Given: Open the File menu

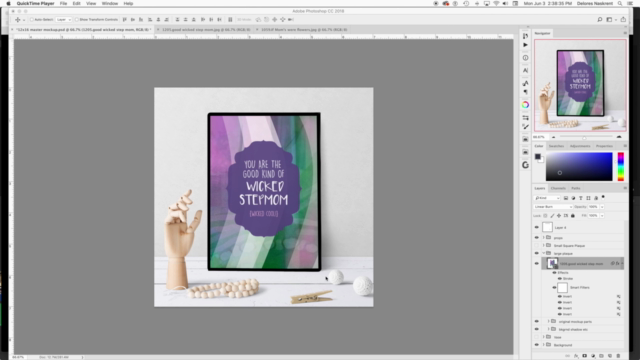Looking at the screenshot, I should click(63, 3).
